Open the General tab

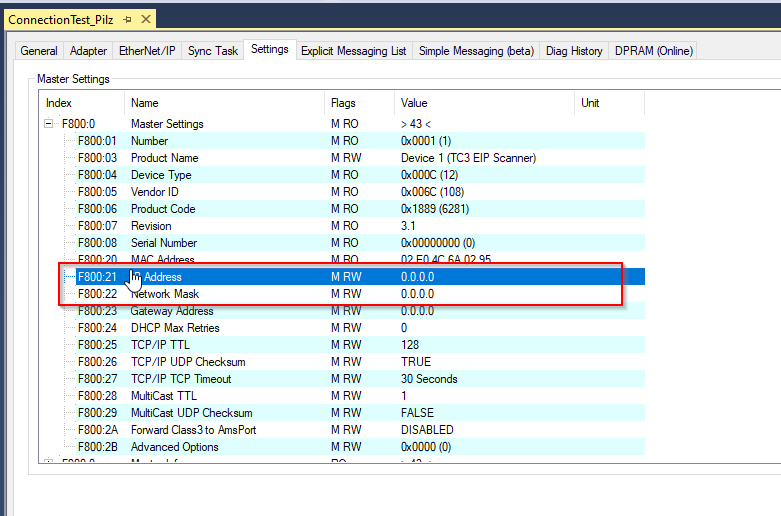point(39,51)
